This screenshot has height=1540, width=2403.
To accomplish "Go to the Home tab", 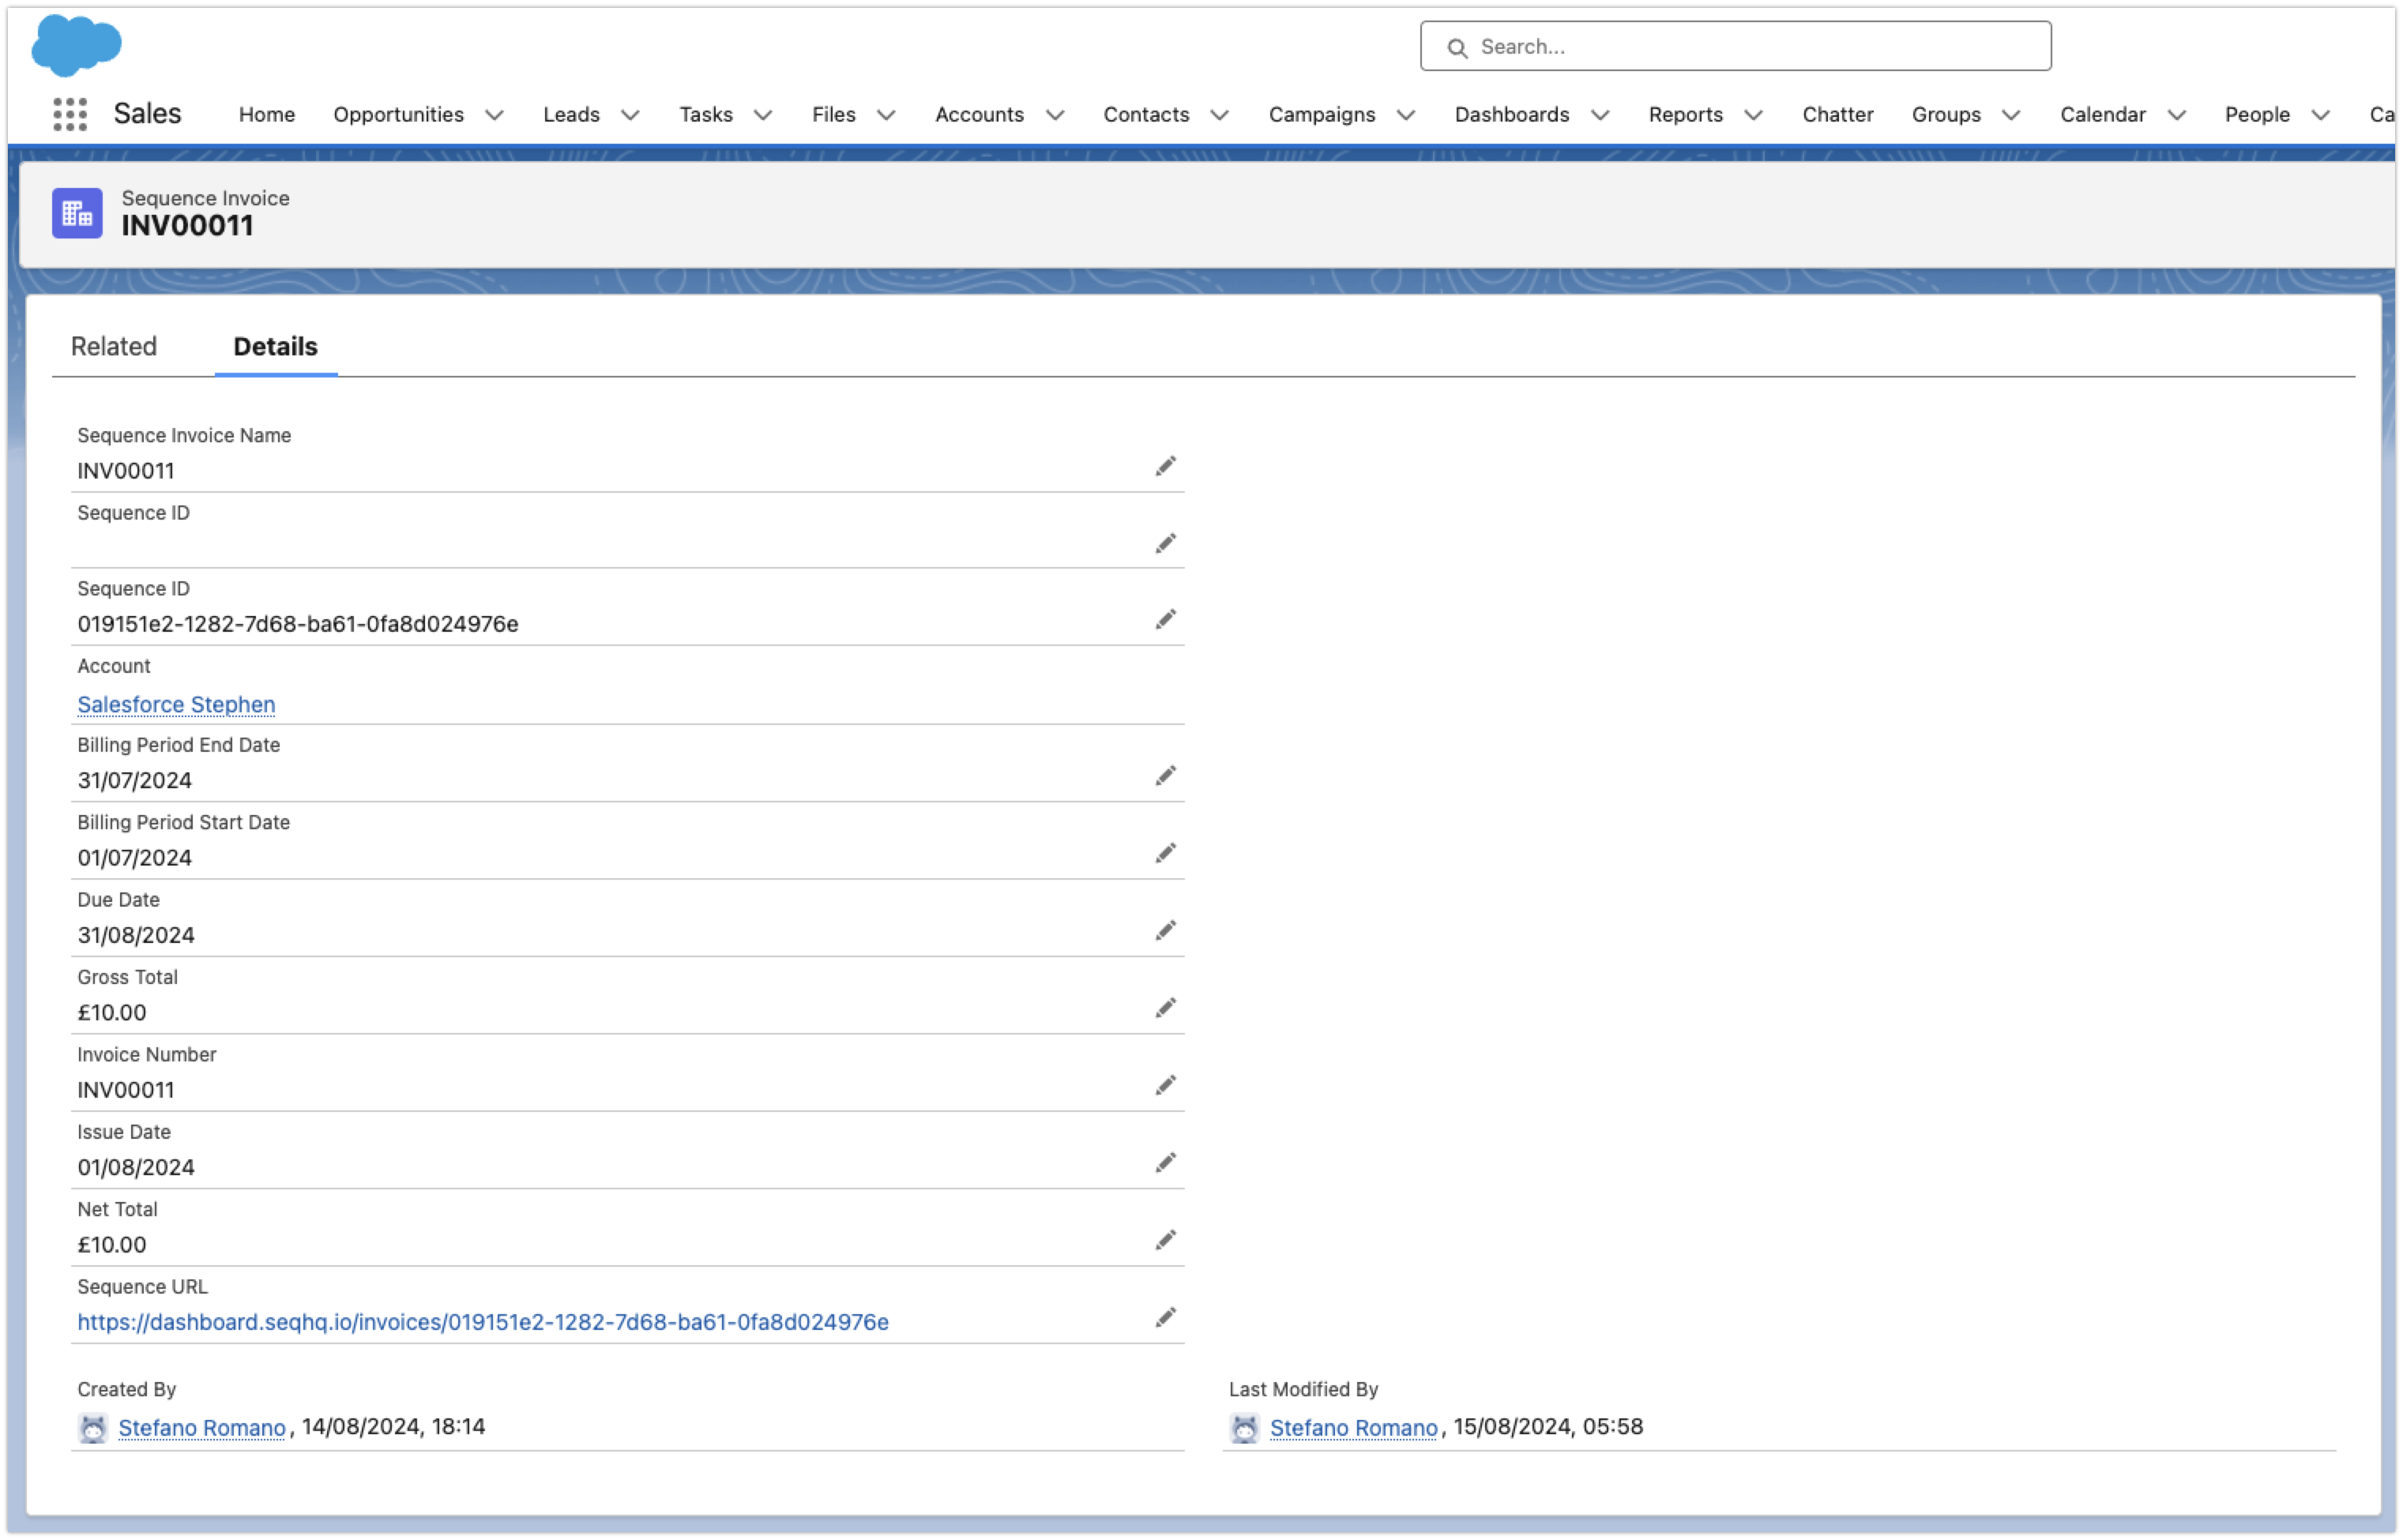I will click(267, 114).
